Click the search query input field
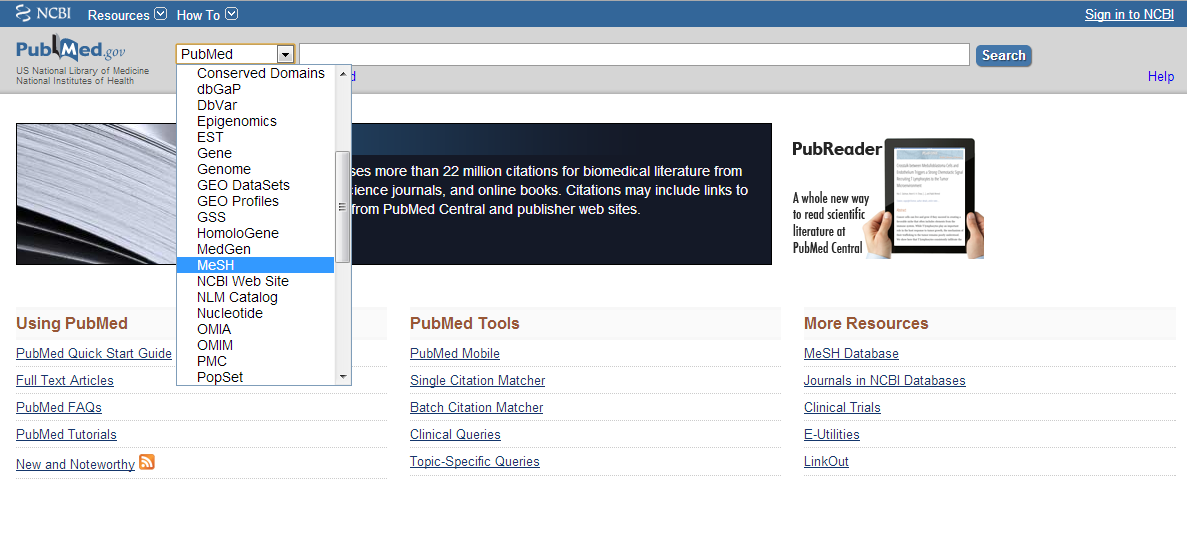This screenshot has height=537, width=1187. (x=634, y=55)
